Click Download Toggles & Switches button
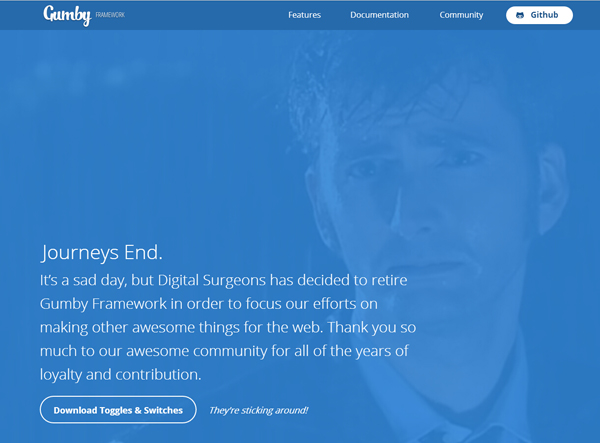This screenshot has height=443, width=600. (x=118, y=410)
